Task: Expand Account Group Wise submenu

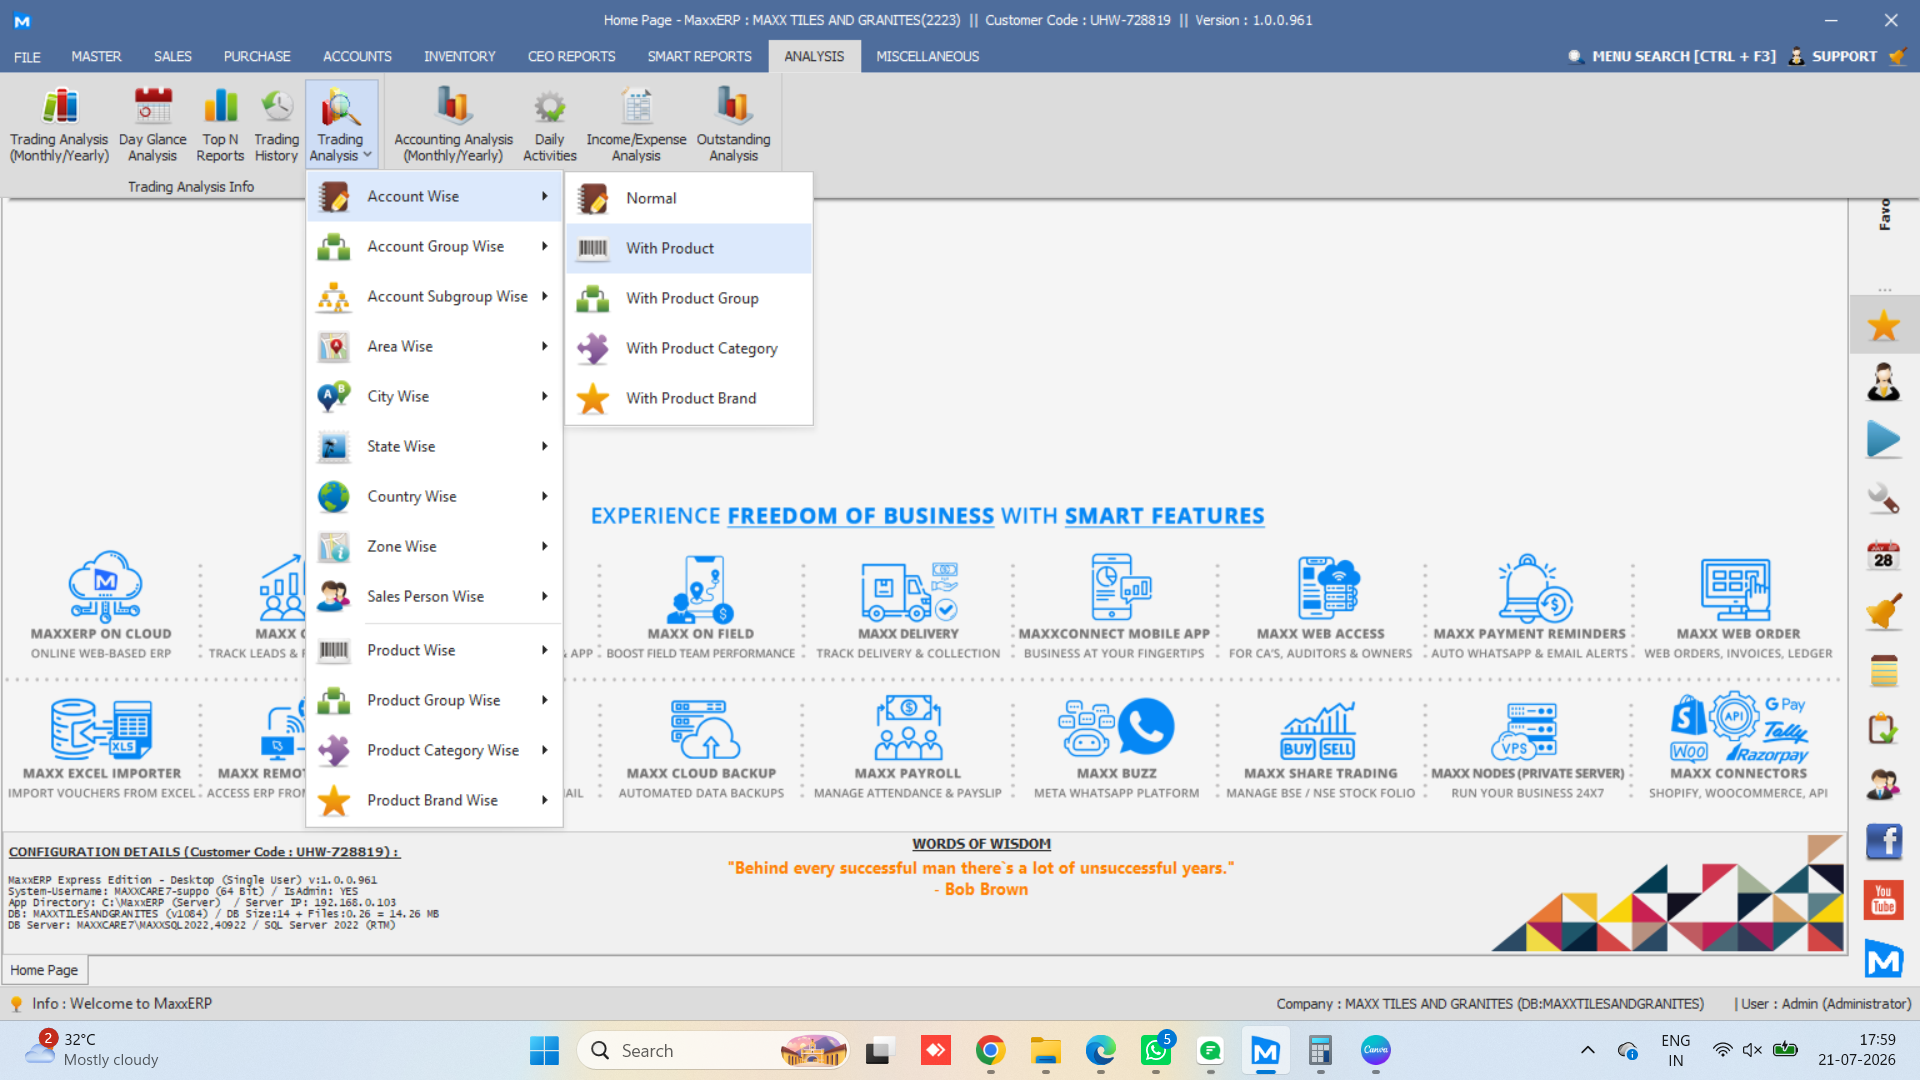Action: [x=434, y=247]
